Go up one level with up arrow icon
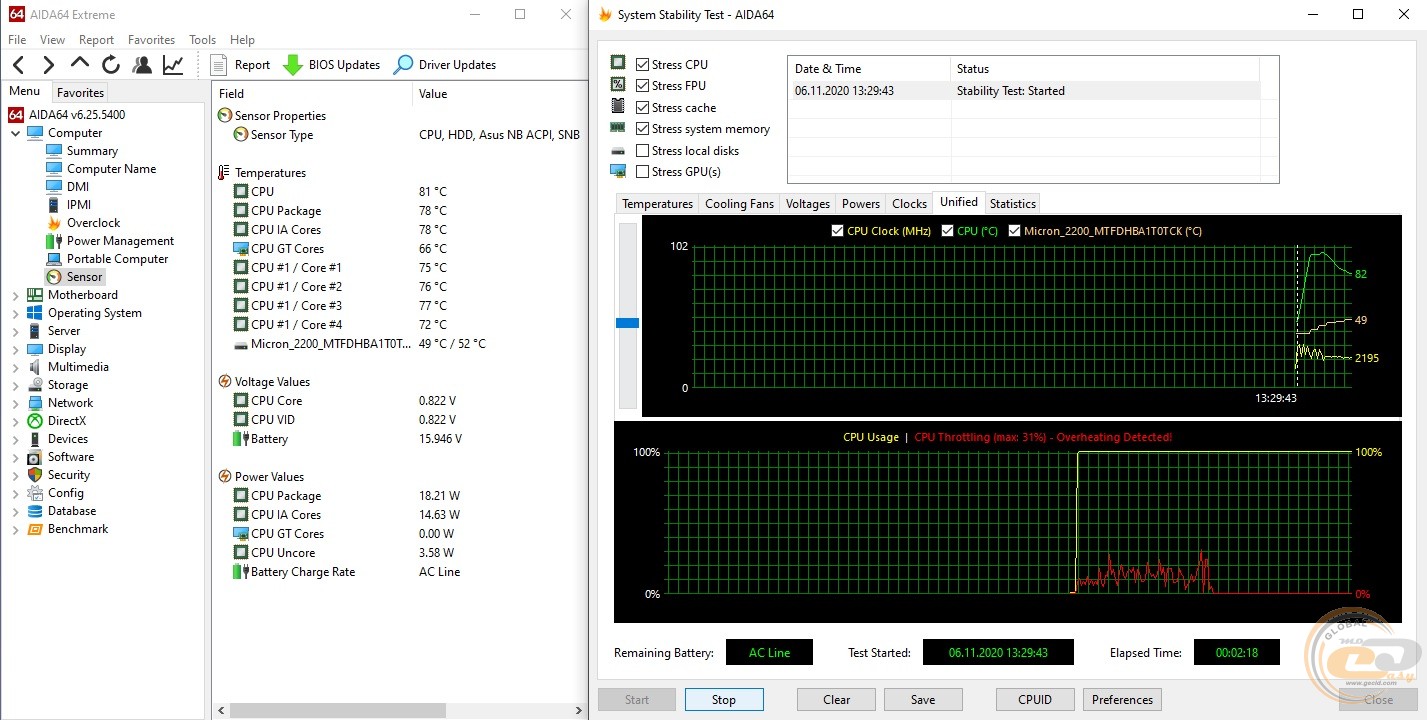 coord(79,64)
